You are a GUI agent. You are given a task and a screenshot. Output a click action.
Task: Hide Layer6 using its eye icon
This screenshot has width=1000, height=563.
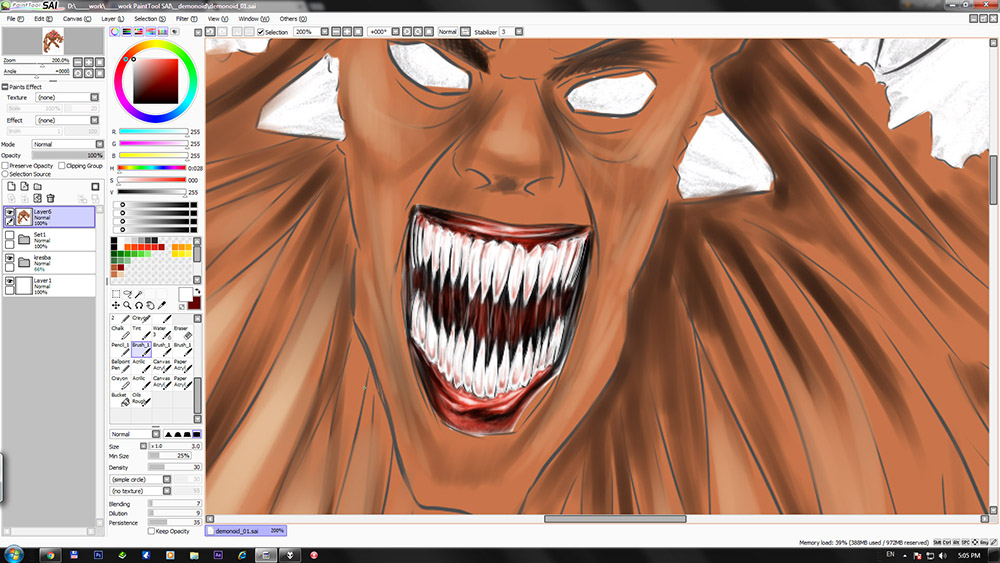click(x=10, y=212)
